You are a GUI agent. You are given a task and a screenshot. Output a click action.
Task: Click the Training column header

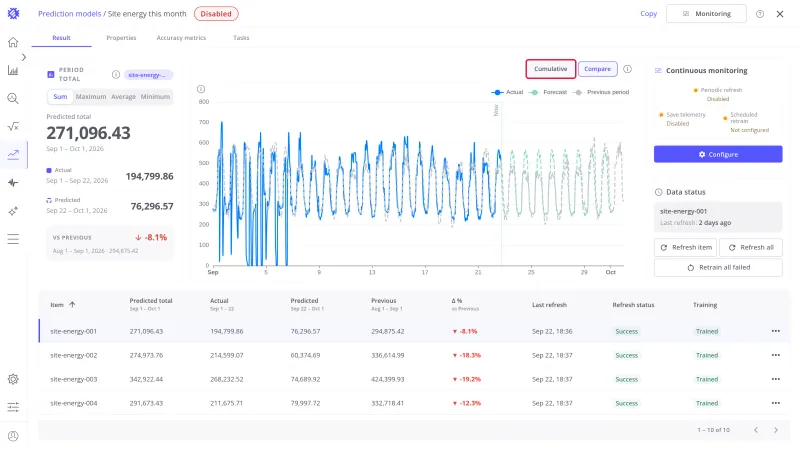[705, 305]
